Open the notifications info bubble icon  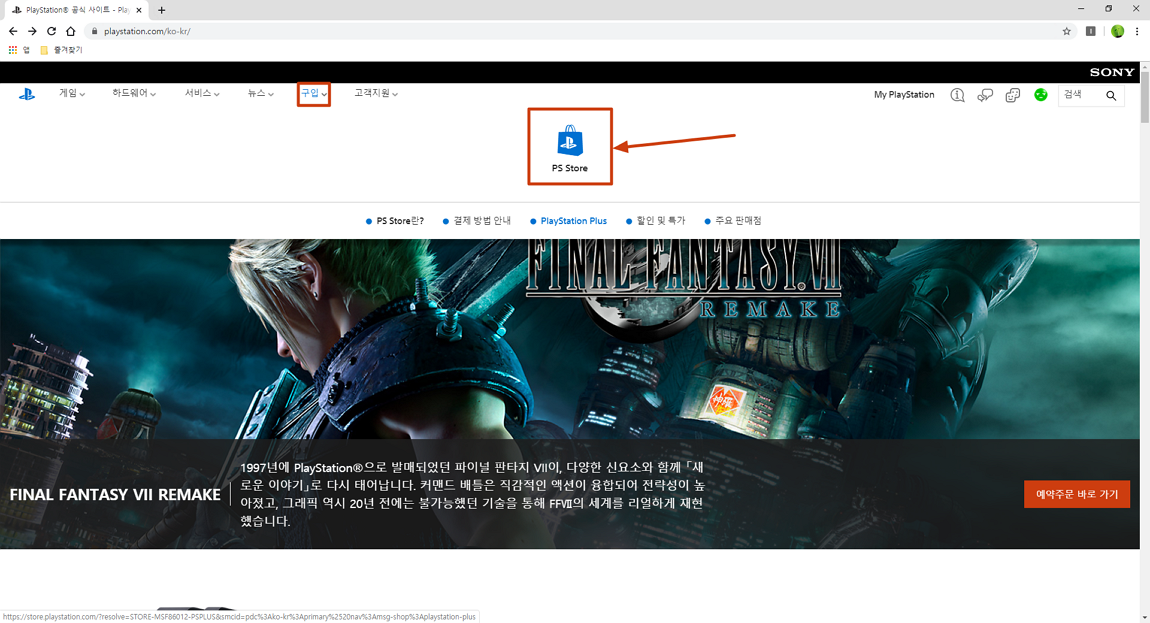click(x=957, y=95)
